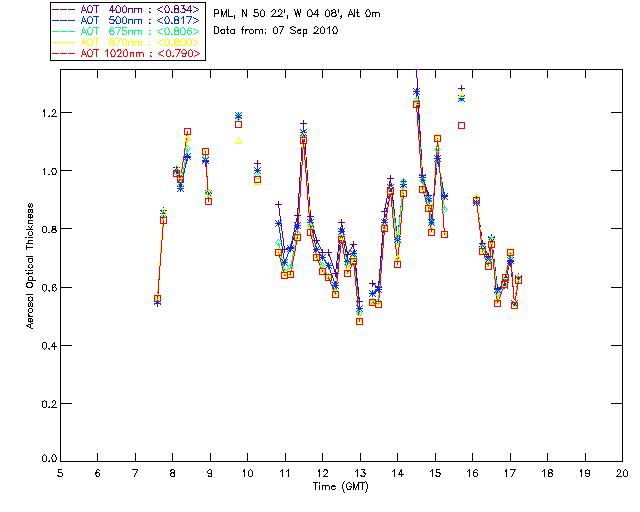Click the 1.2 y-axis tick label
This screenshot has width=640, height=512.
click(49, 113)
